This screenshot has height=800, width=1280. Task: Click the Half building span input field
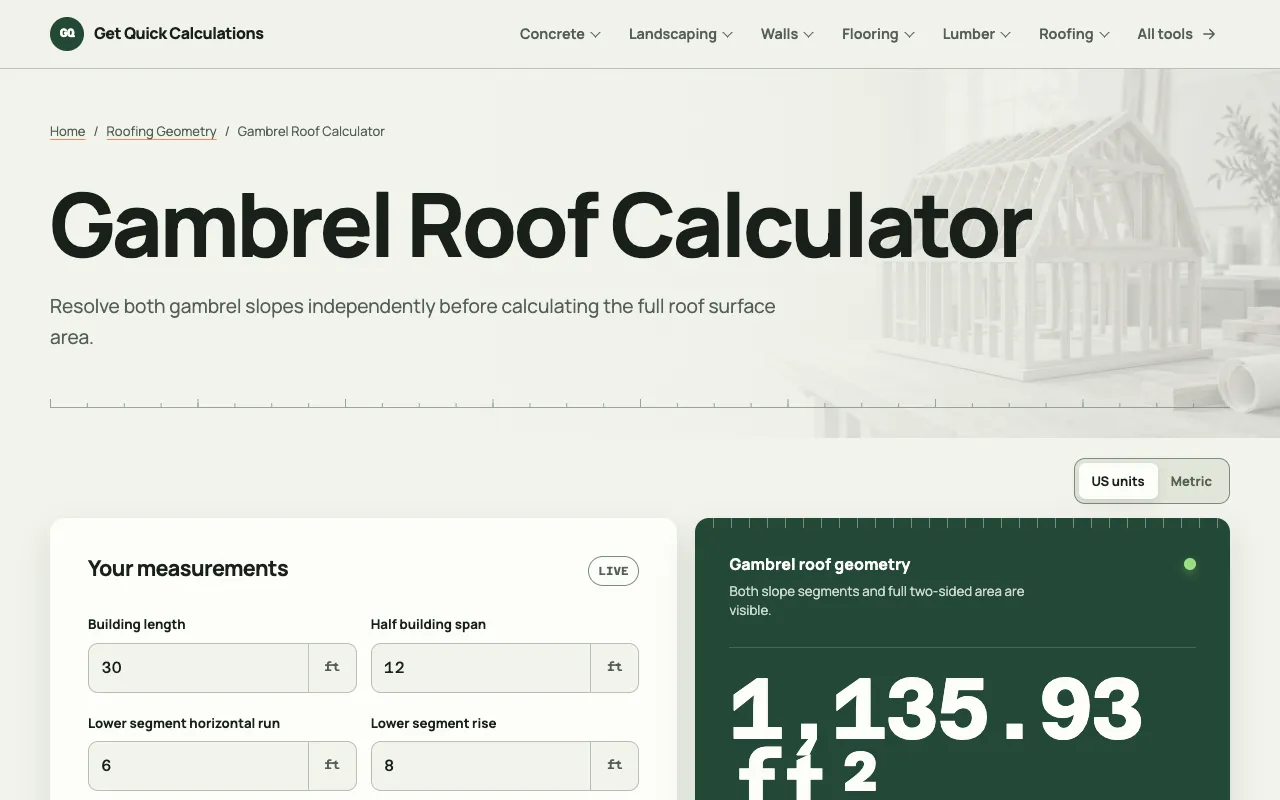481,668
